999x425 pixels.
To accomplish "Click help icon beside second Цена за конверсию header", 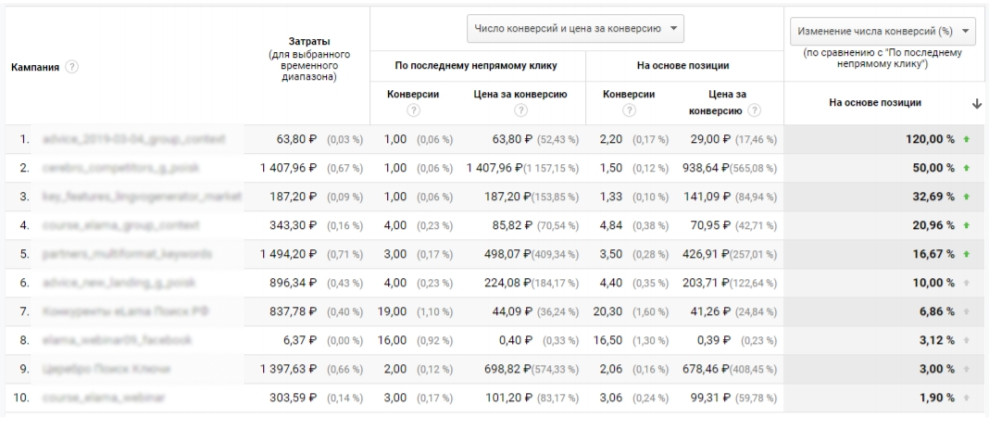I will (753, 111).
